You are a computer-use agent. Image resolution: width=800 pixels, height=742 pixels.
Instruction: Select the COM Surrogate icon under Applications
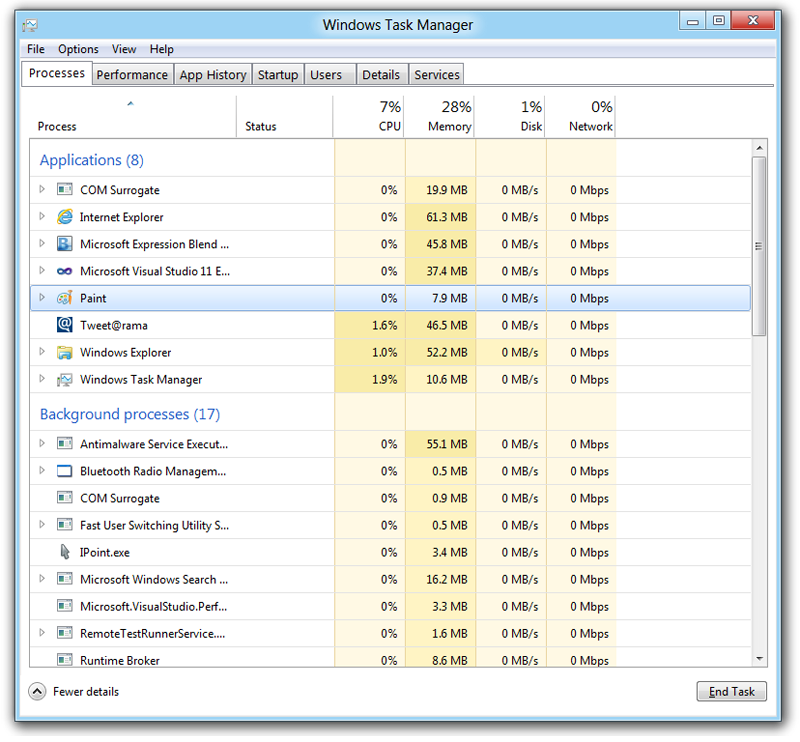tap(63, 190)
